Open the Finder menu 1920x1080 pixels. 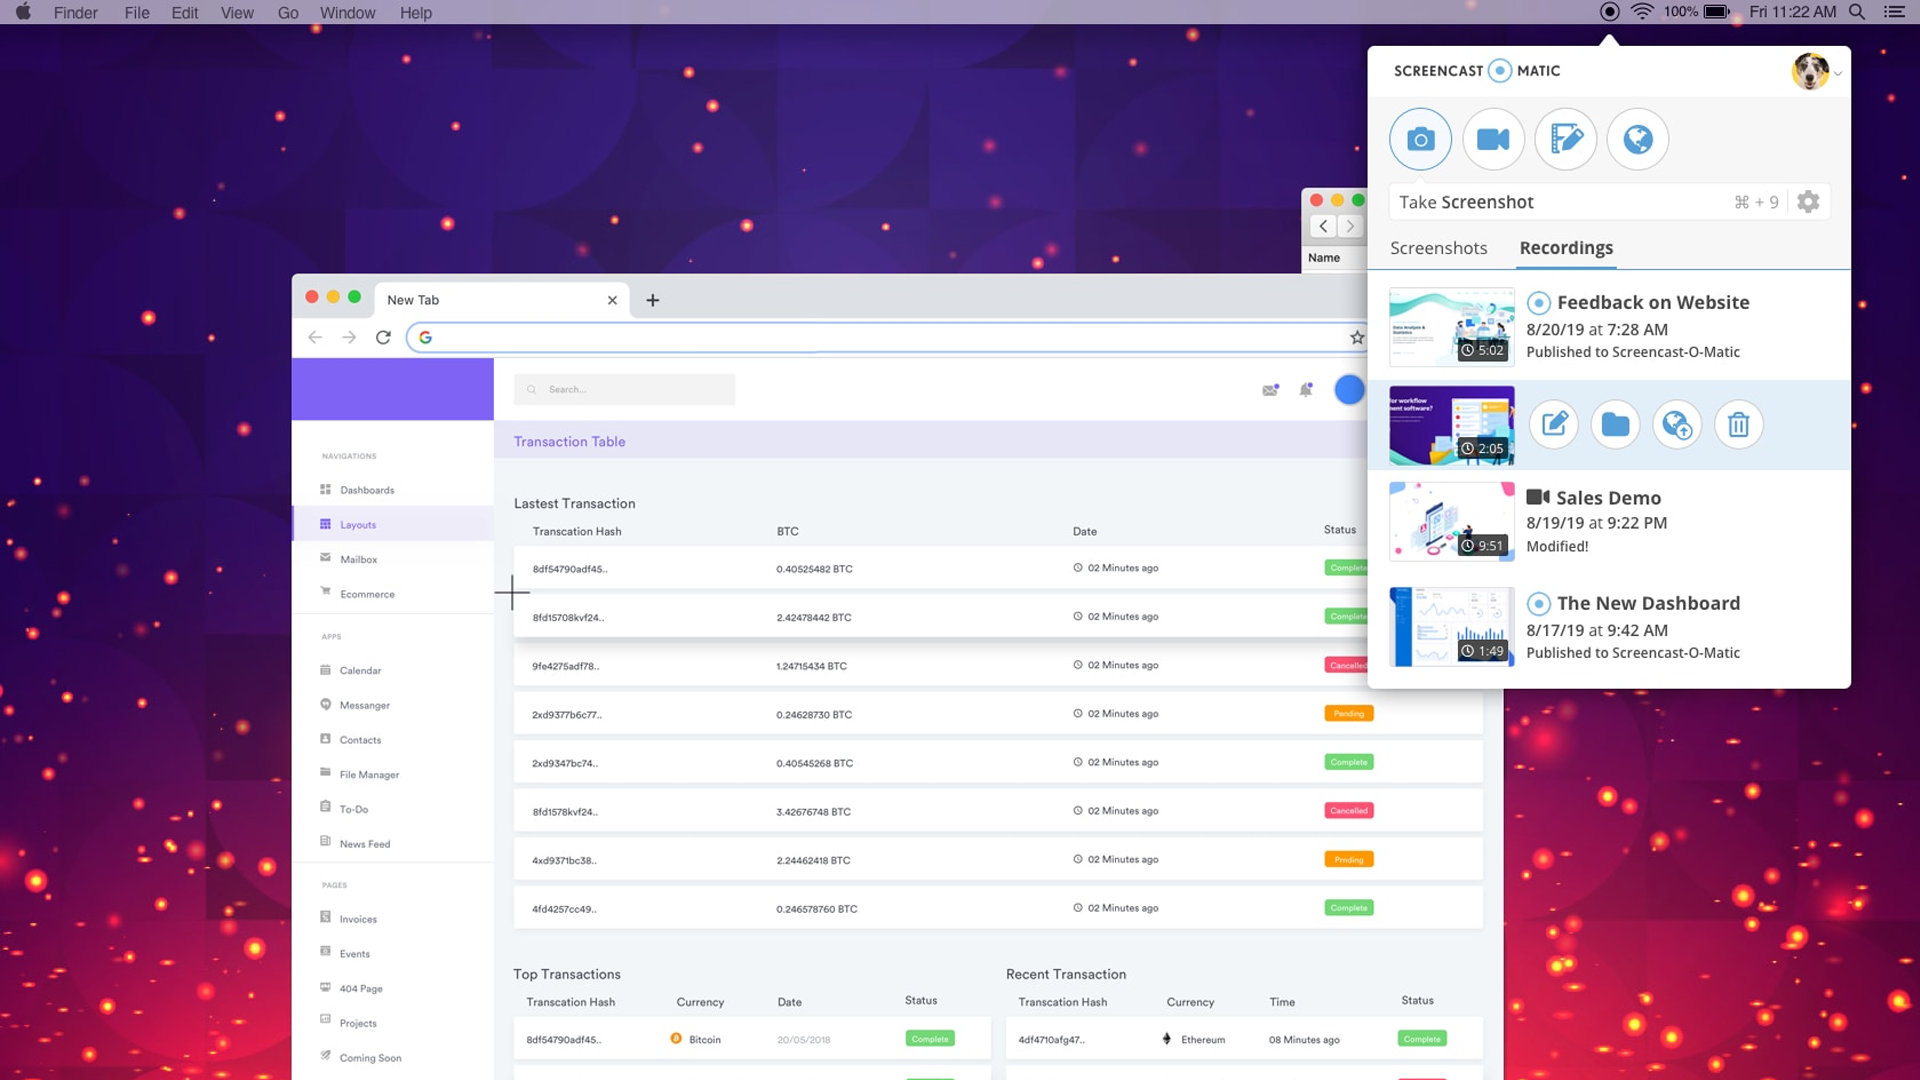76,12
